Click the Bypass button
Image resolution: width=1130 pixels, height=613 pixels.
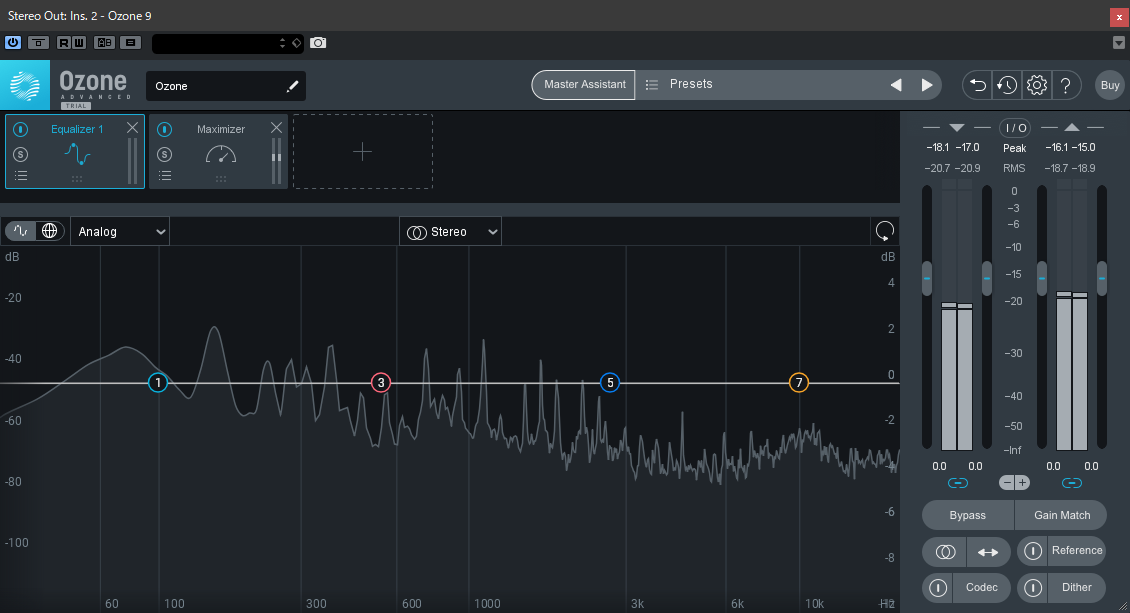coord(968,515)
